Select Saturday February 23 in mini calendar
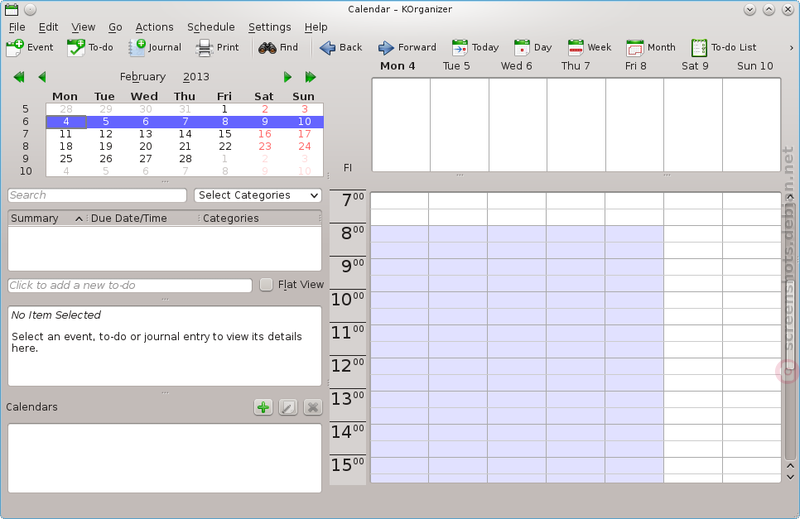Viewport: 800px width, 519px height. click(264, 146)
